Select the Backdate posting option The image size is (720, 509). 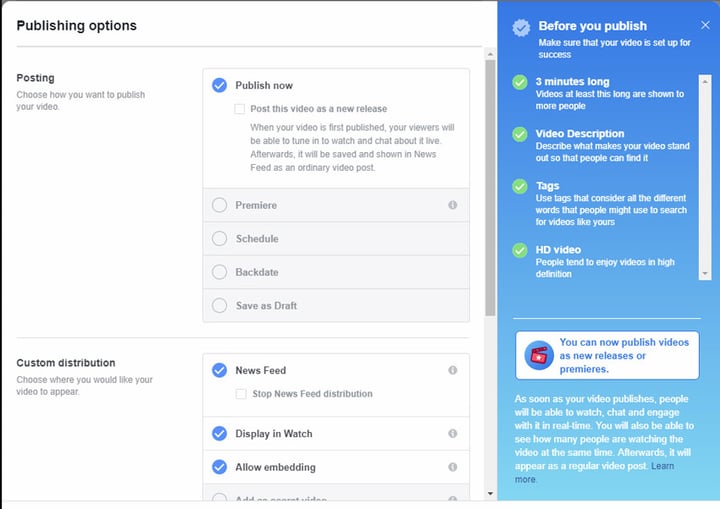click(219, 272)
